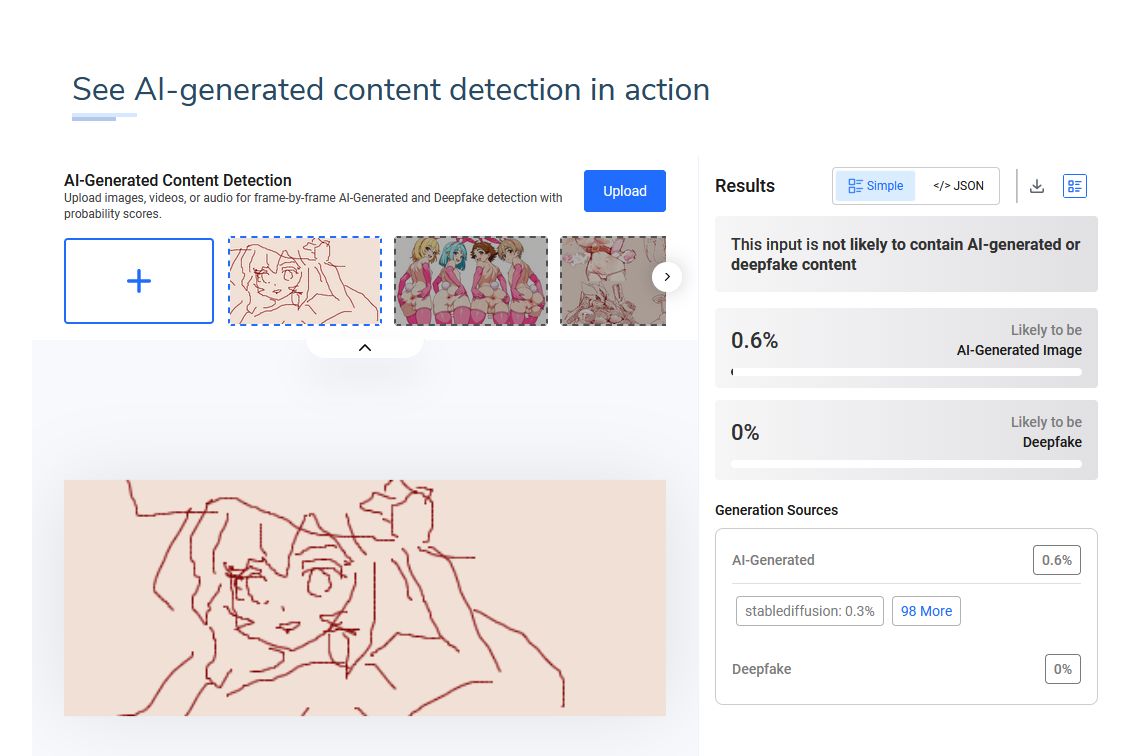
Task: Expand 98 More generation sources
Action: pos(926,611)
